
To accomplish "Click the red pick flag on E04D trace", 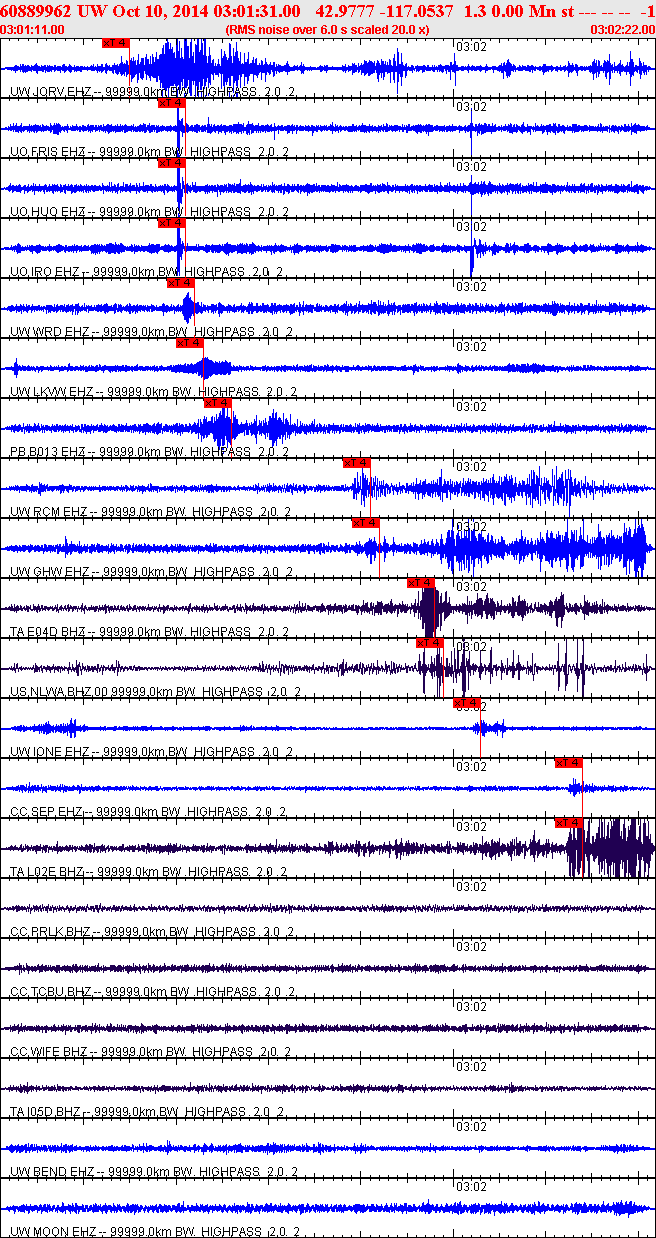I will (421, 583).
